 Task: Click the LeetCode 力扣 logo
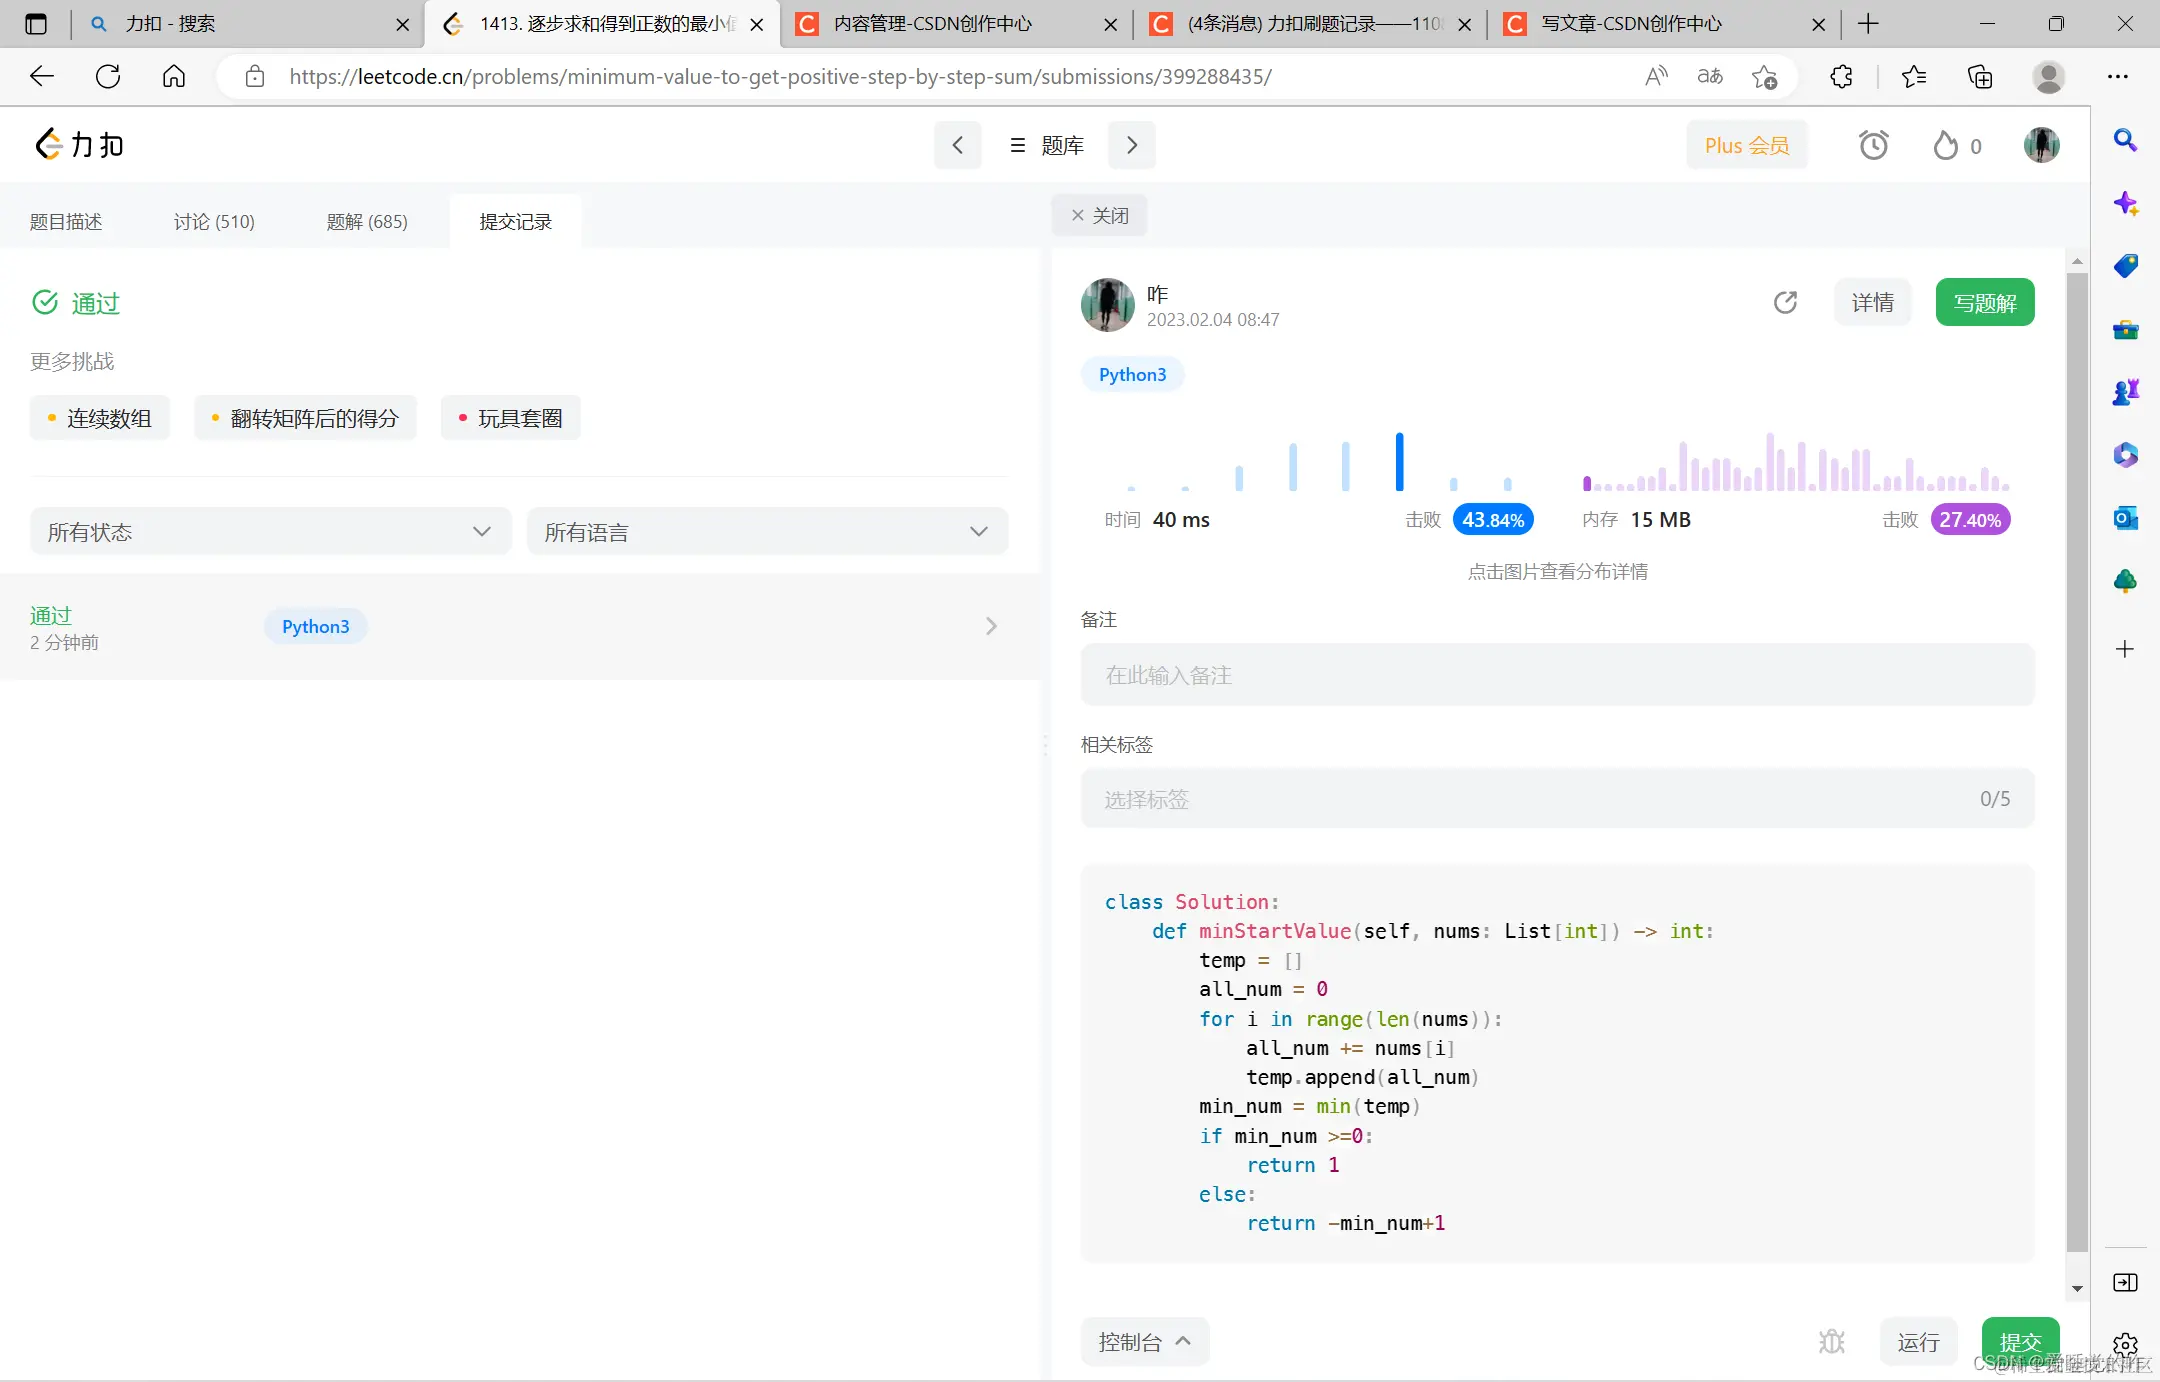click(80, 145)
